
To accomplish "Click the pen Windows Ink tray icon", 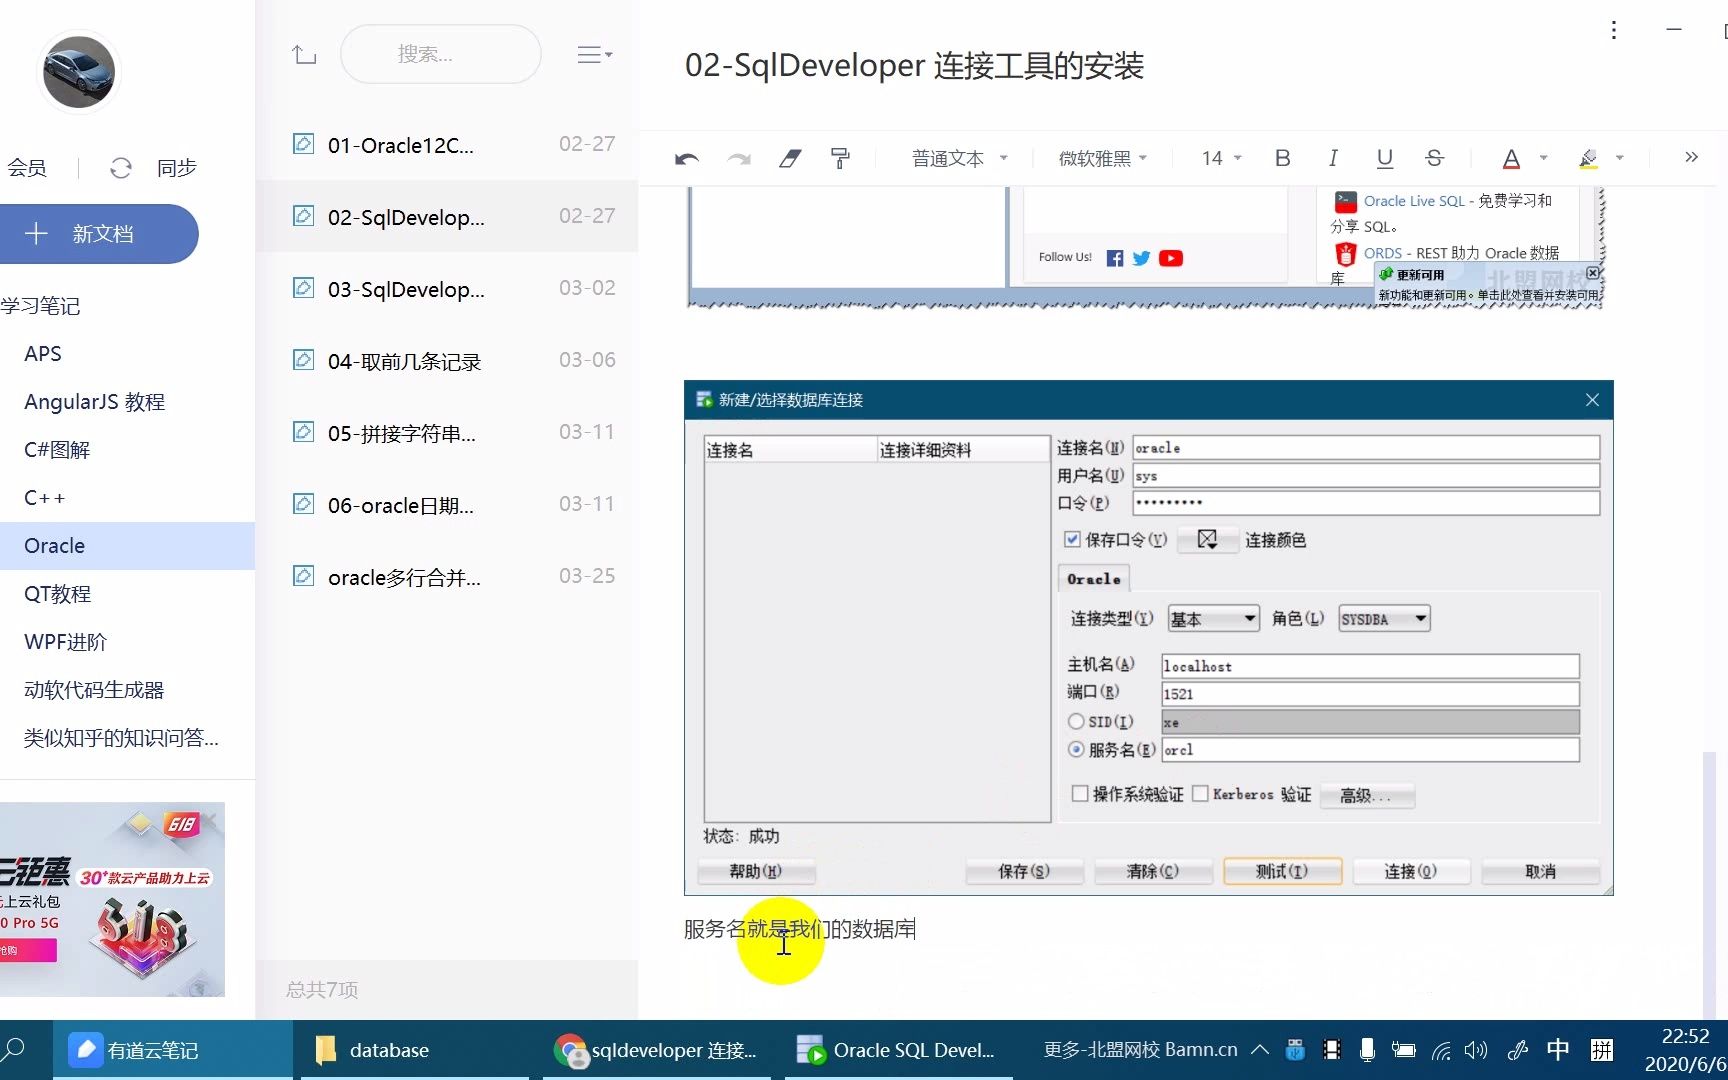I will pos(1517,1050).
